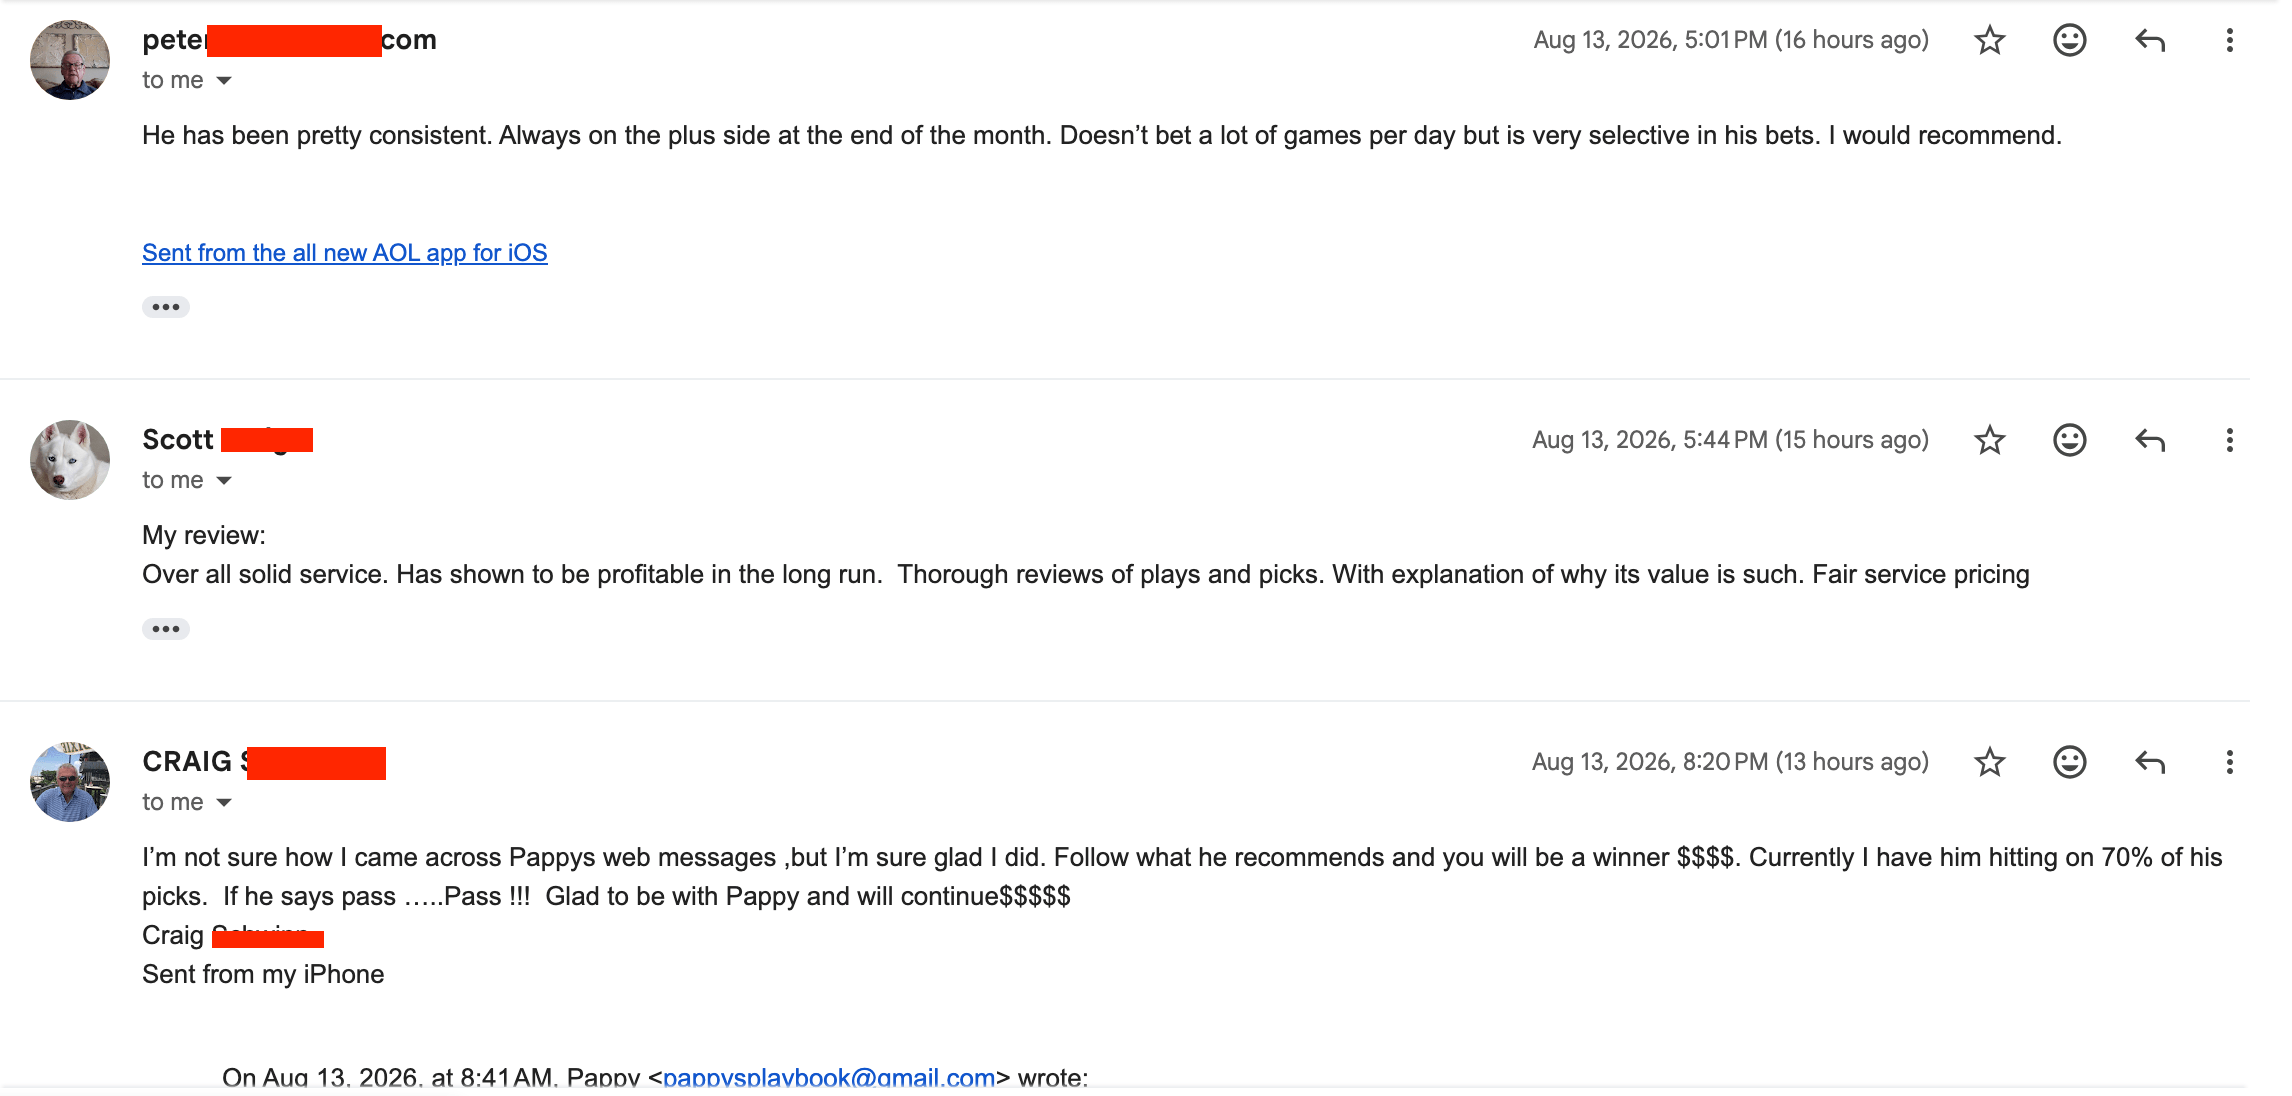Screen dimensions: 2292x1096
Task: Expand recipient details under peter's address
Action: (x=224, y=81)
